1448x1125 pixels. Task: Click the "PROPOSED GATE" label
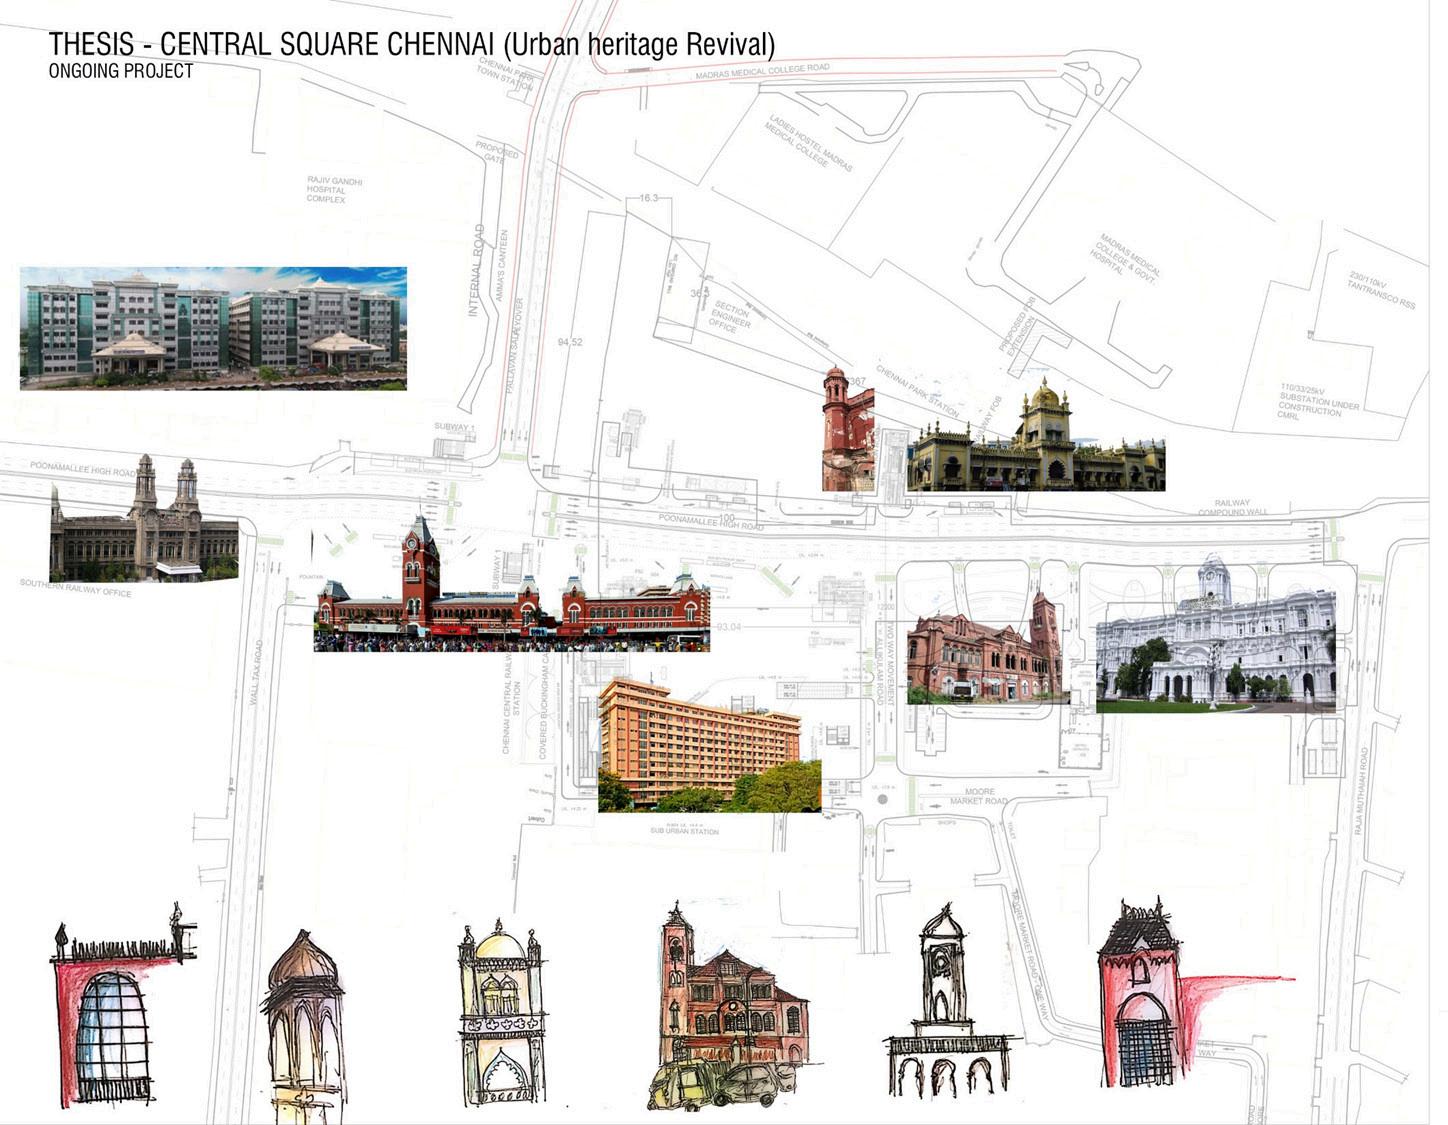coord(497,153)
